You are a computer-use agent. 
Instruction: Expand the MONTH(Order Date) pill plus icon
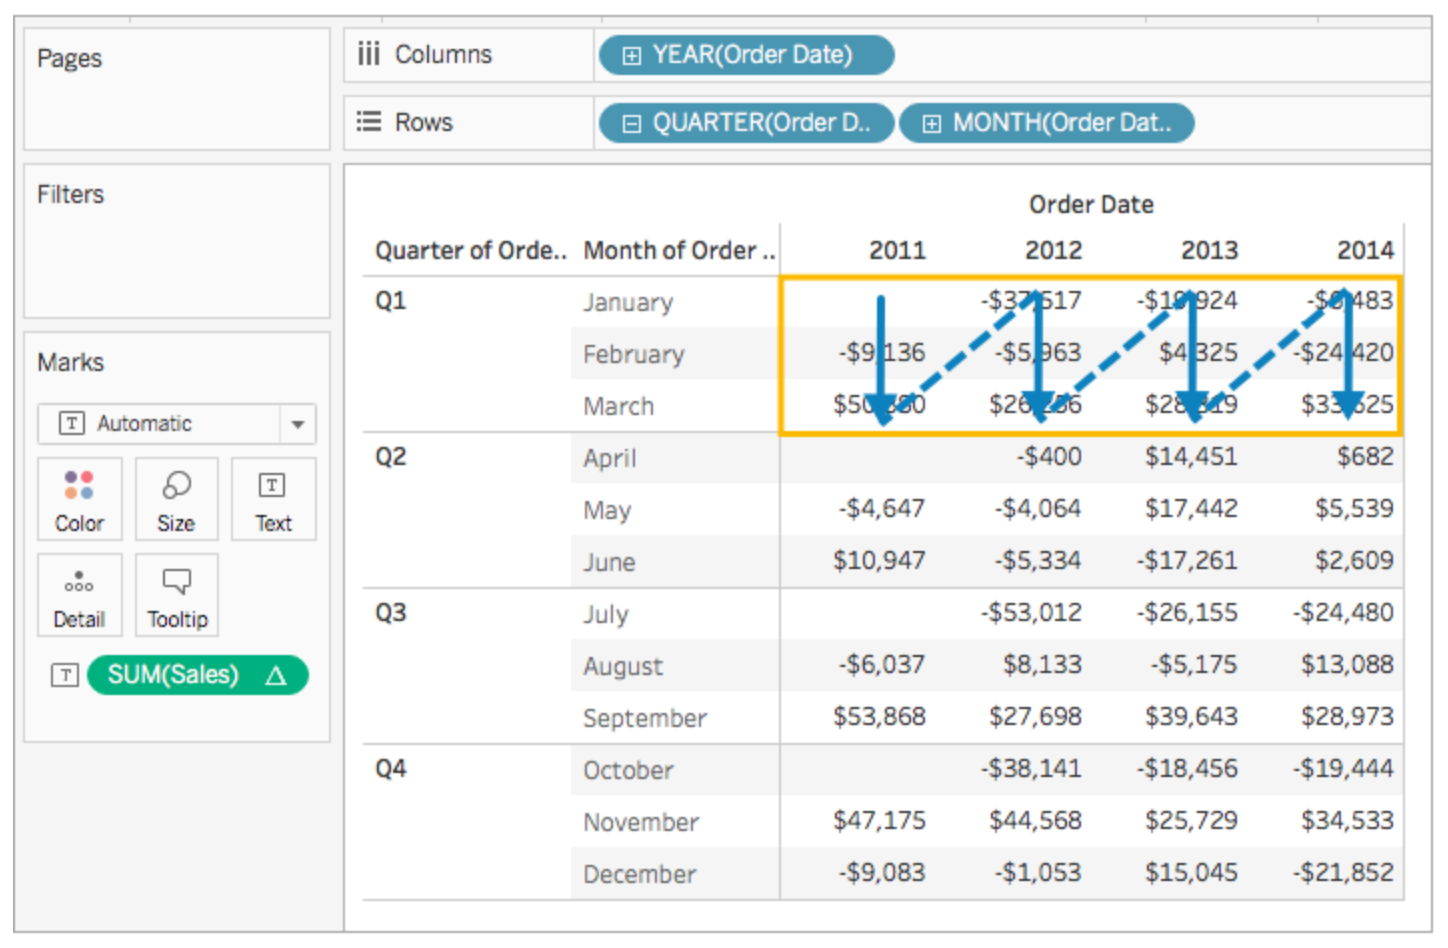(931, 123)
